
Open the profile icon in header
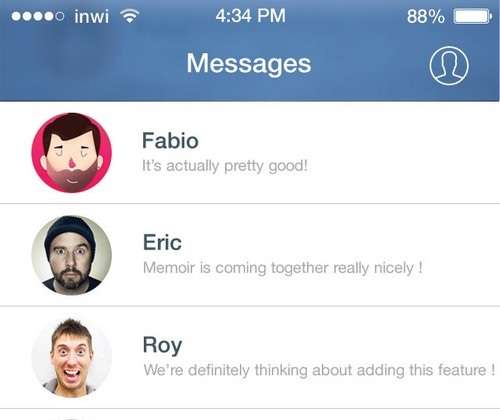449,66
